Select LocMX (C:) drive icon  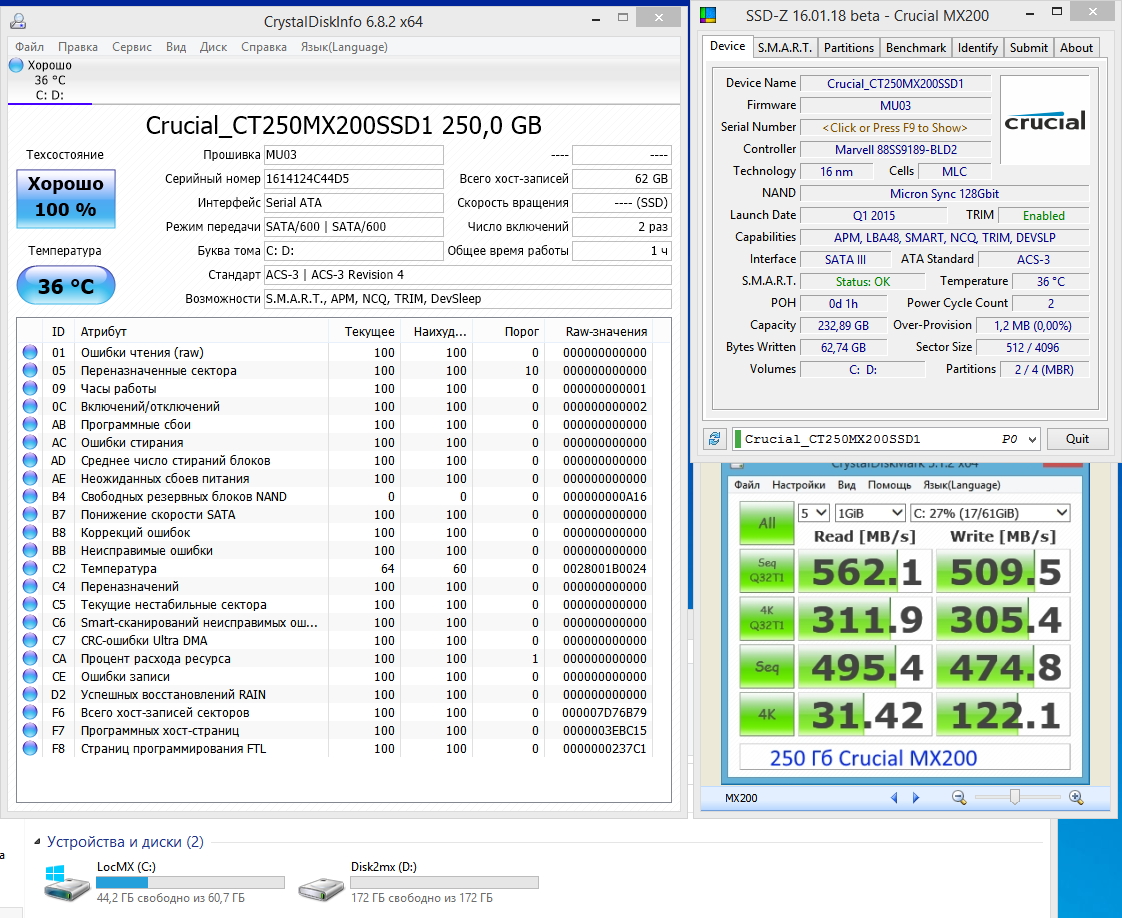(x=67, y=882)
